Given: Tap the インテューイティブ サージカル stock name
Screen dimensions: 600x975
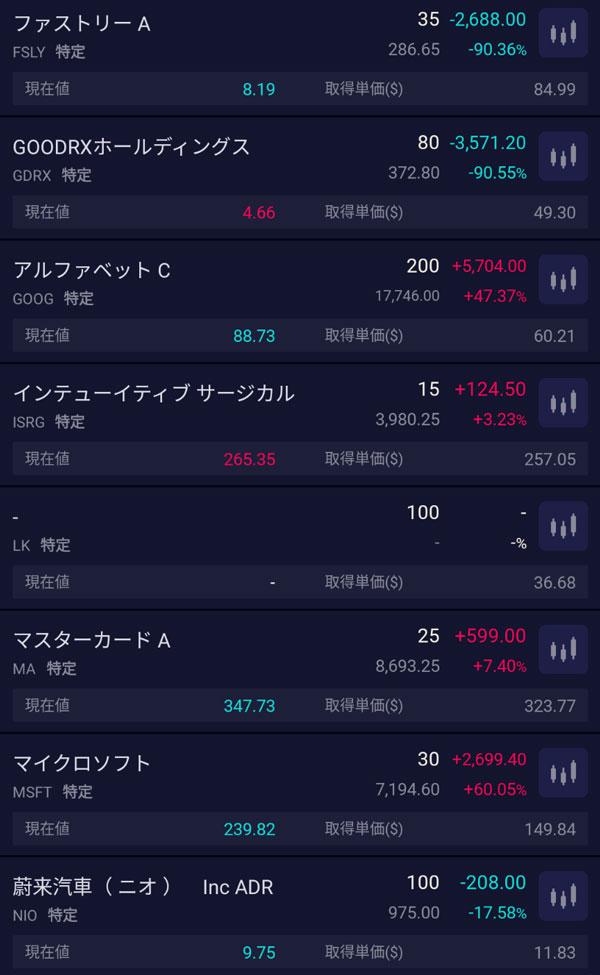Looking at the screenshot, I should 154,393.
